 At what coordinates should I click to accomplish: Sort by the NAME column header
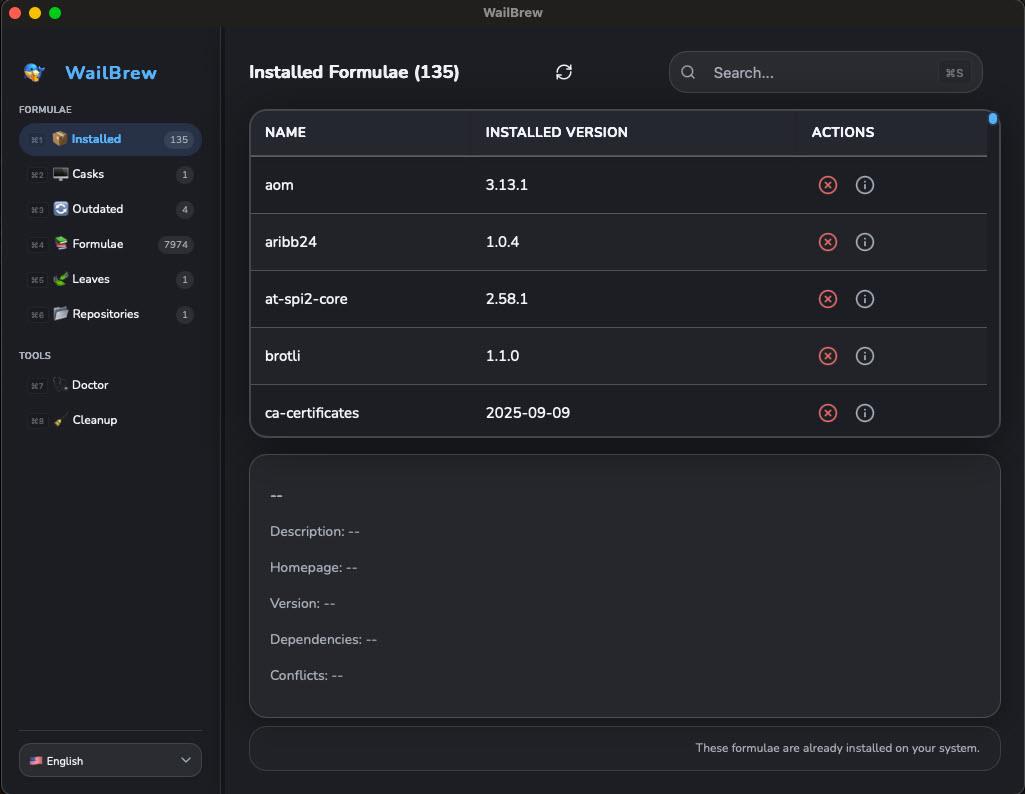pyautogui.click(x=285, y=132)
